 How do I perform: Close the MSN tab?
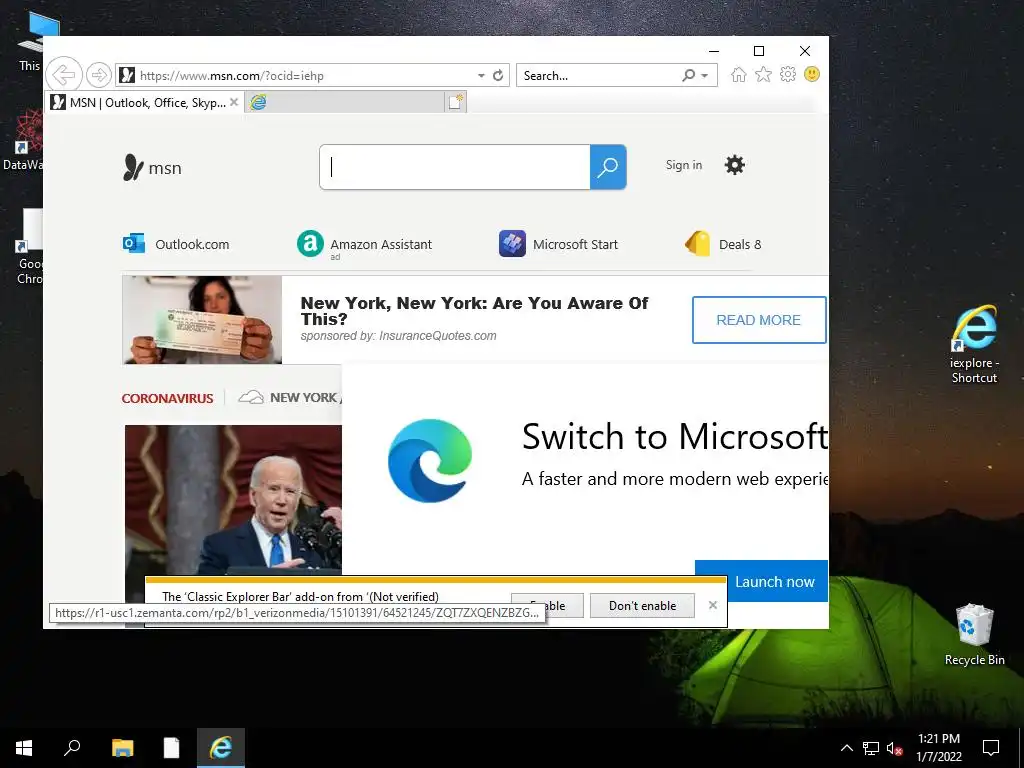pos(234,102)
